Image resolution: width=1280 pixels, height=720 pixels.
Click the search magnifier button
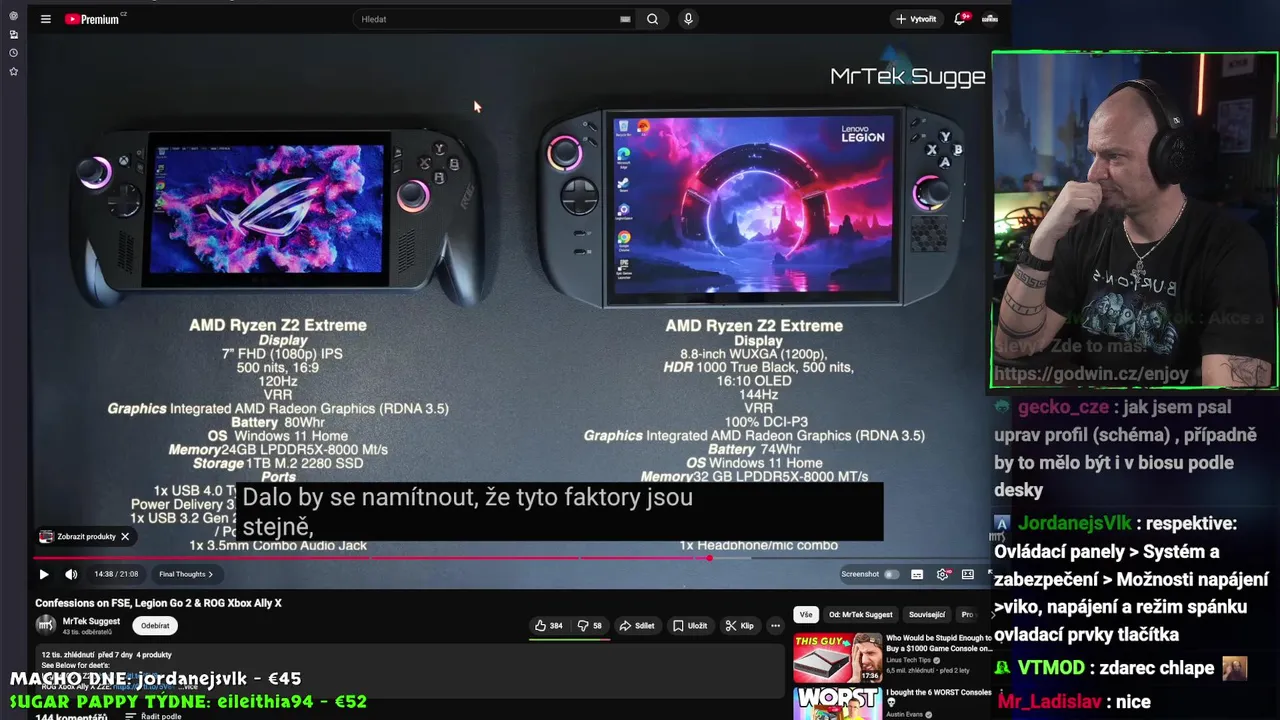652,19
